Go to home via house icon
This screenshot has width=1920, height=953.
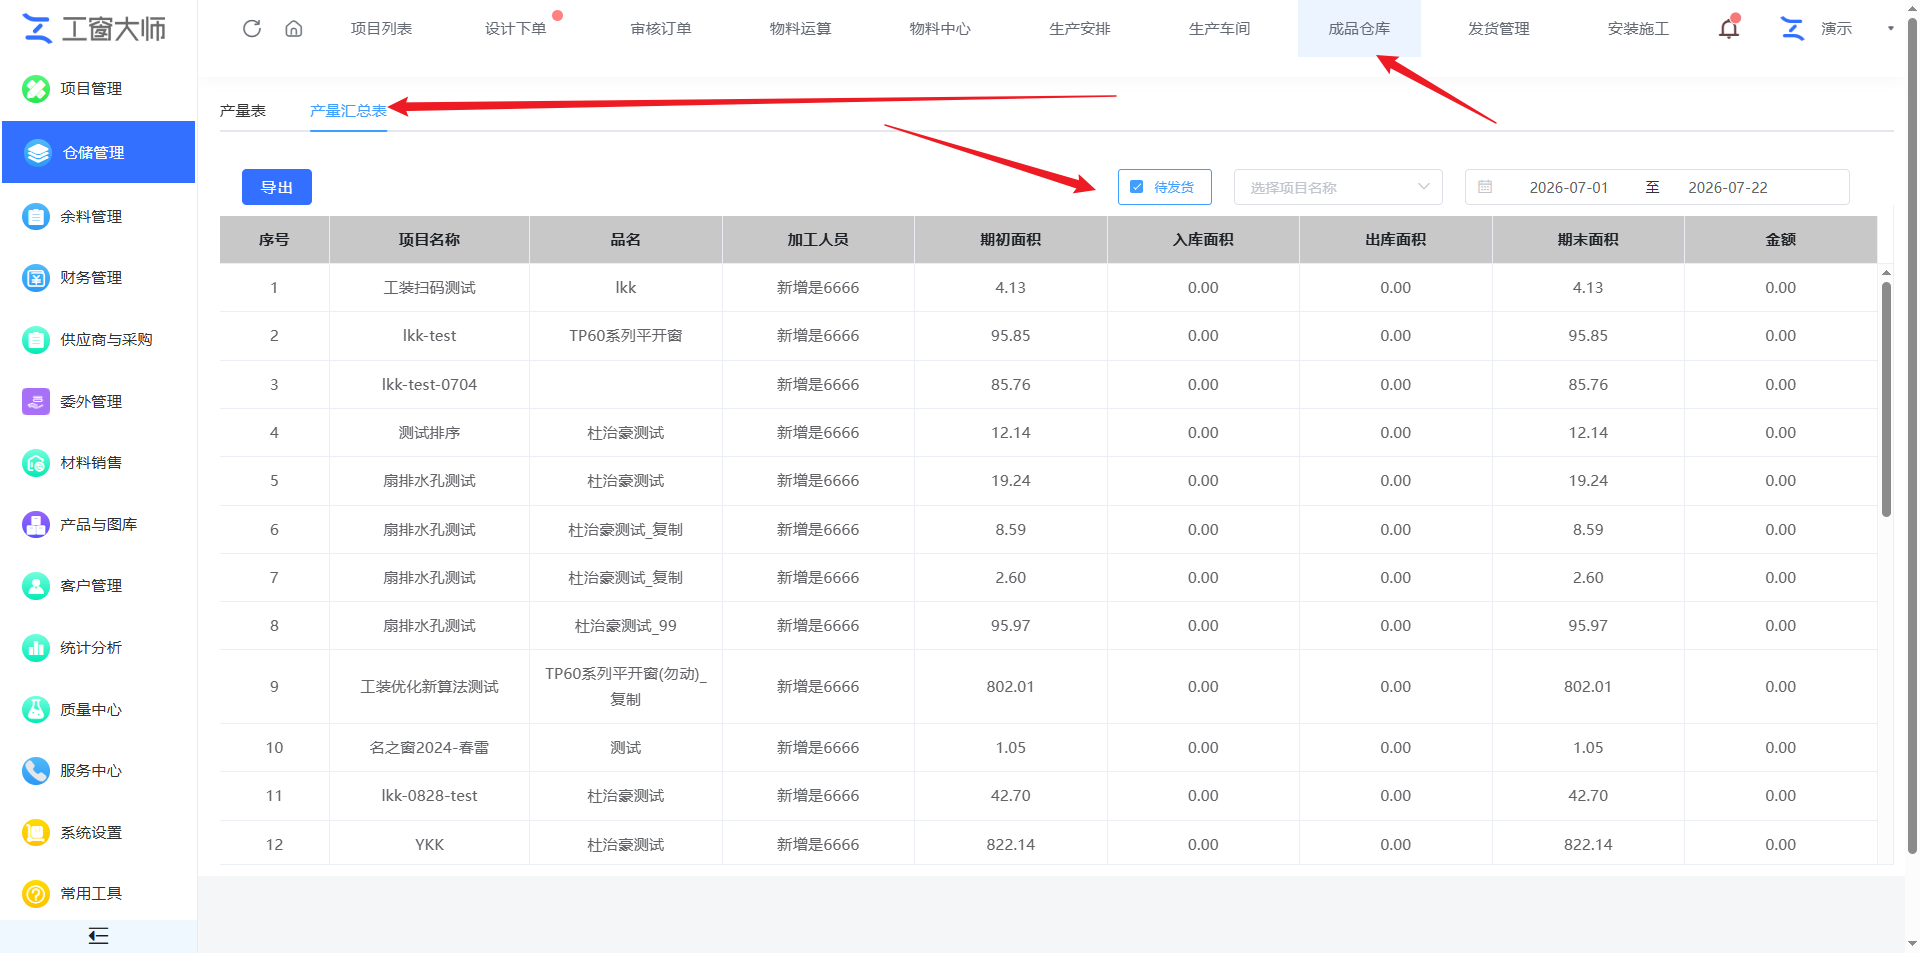pyautogui.click(x=294, y=28)
